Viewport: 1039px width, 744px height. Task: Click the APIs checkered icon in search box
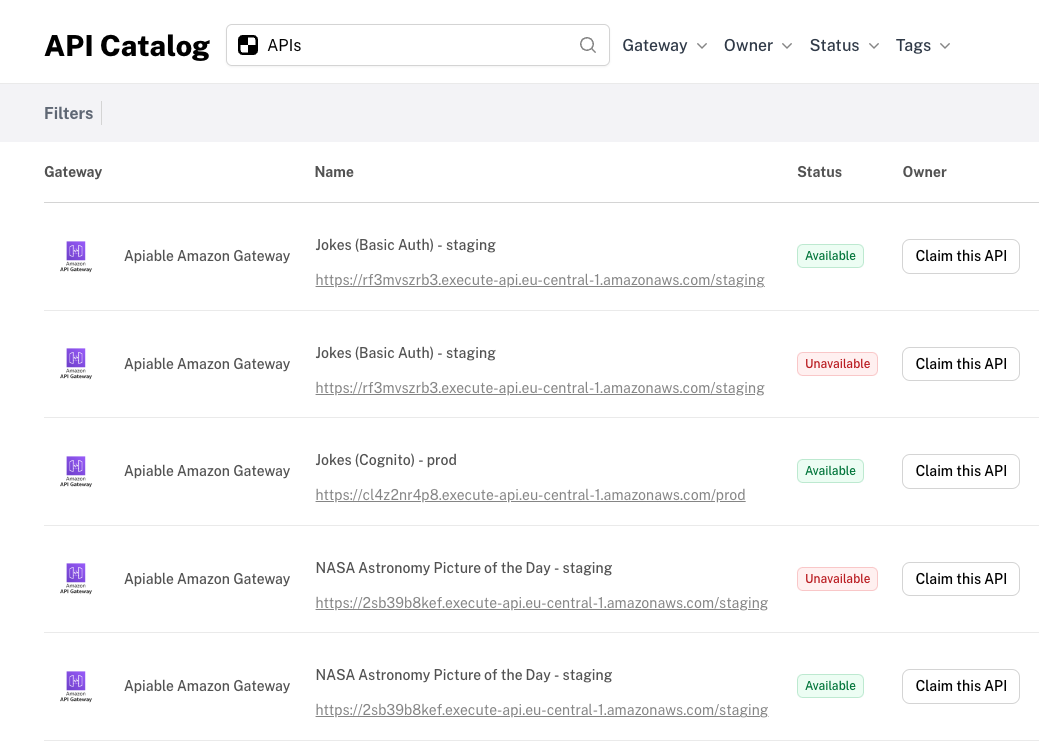(248, 45)
